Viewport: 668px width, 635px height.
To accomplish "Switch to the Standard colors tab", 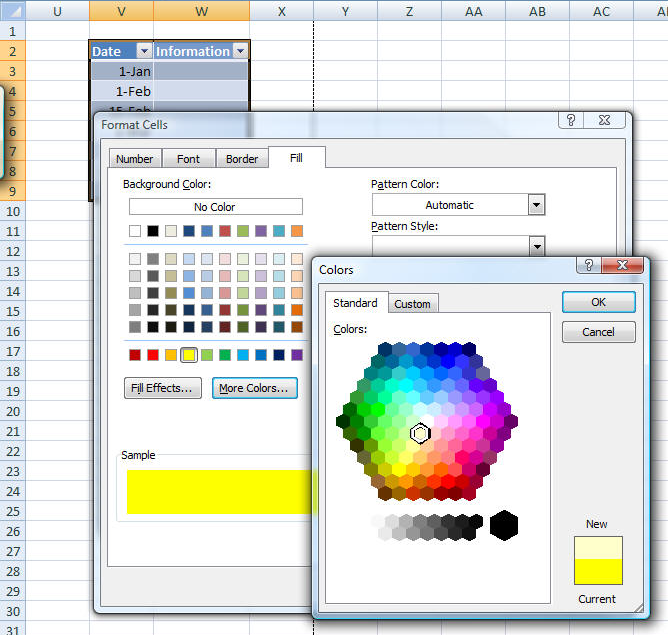I will (355, 303).
